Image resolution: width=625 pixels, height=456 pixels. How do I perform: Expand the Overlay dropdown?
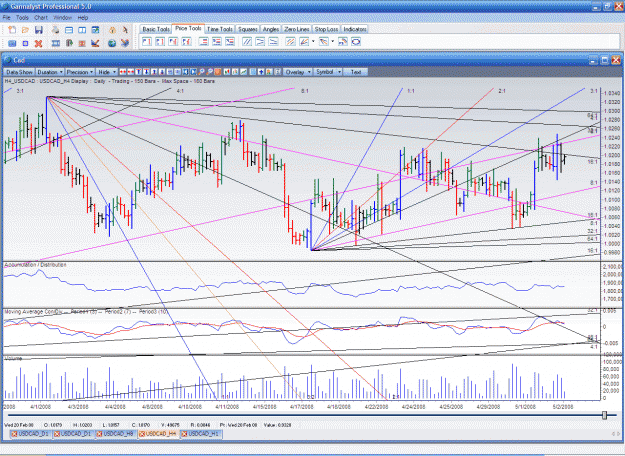[x=298, y=72]
